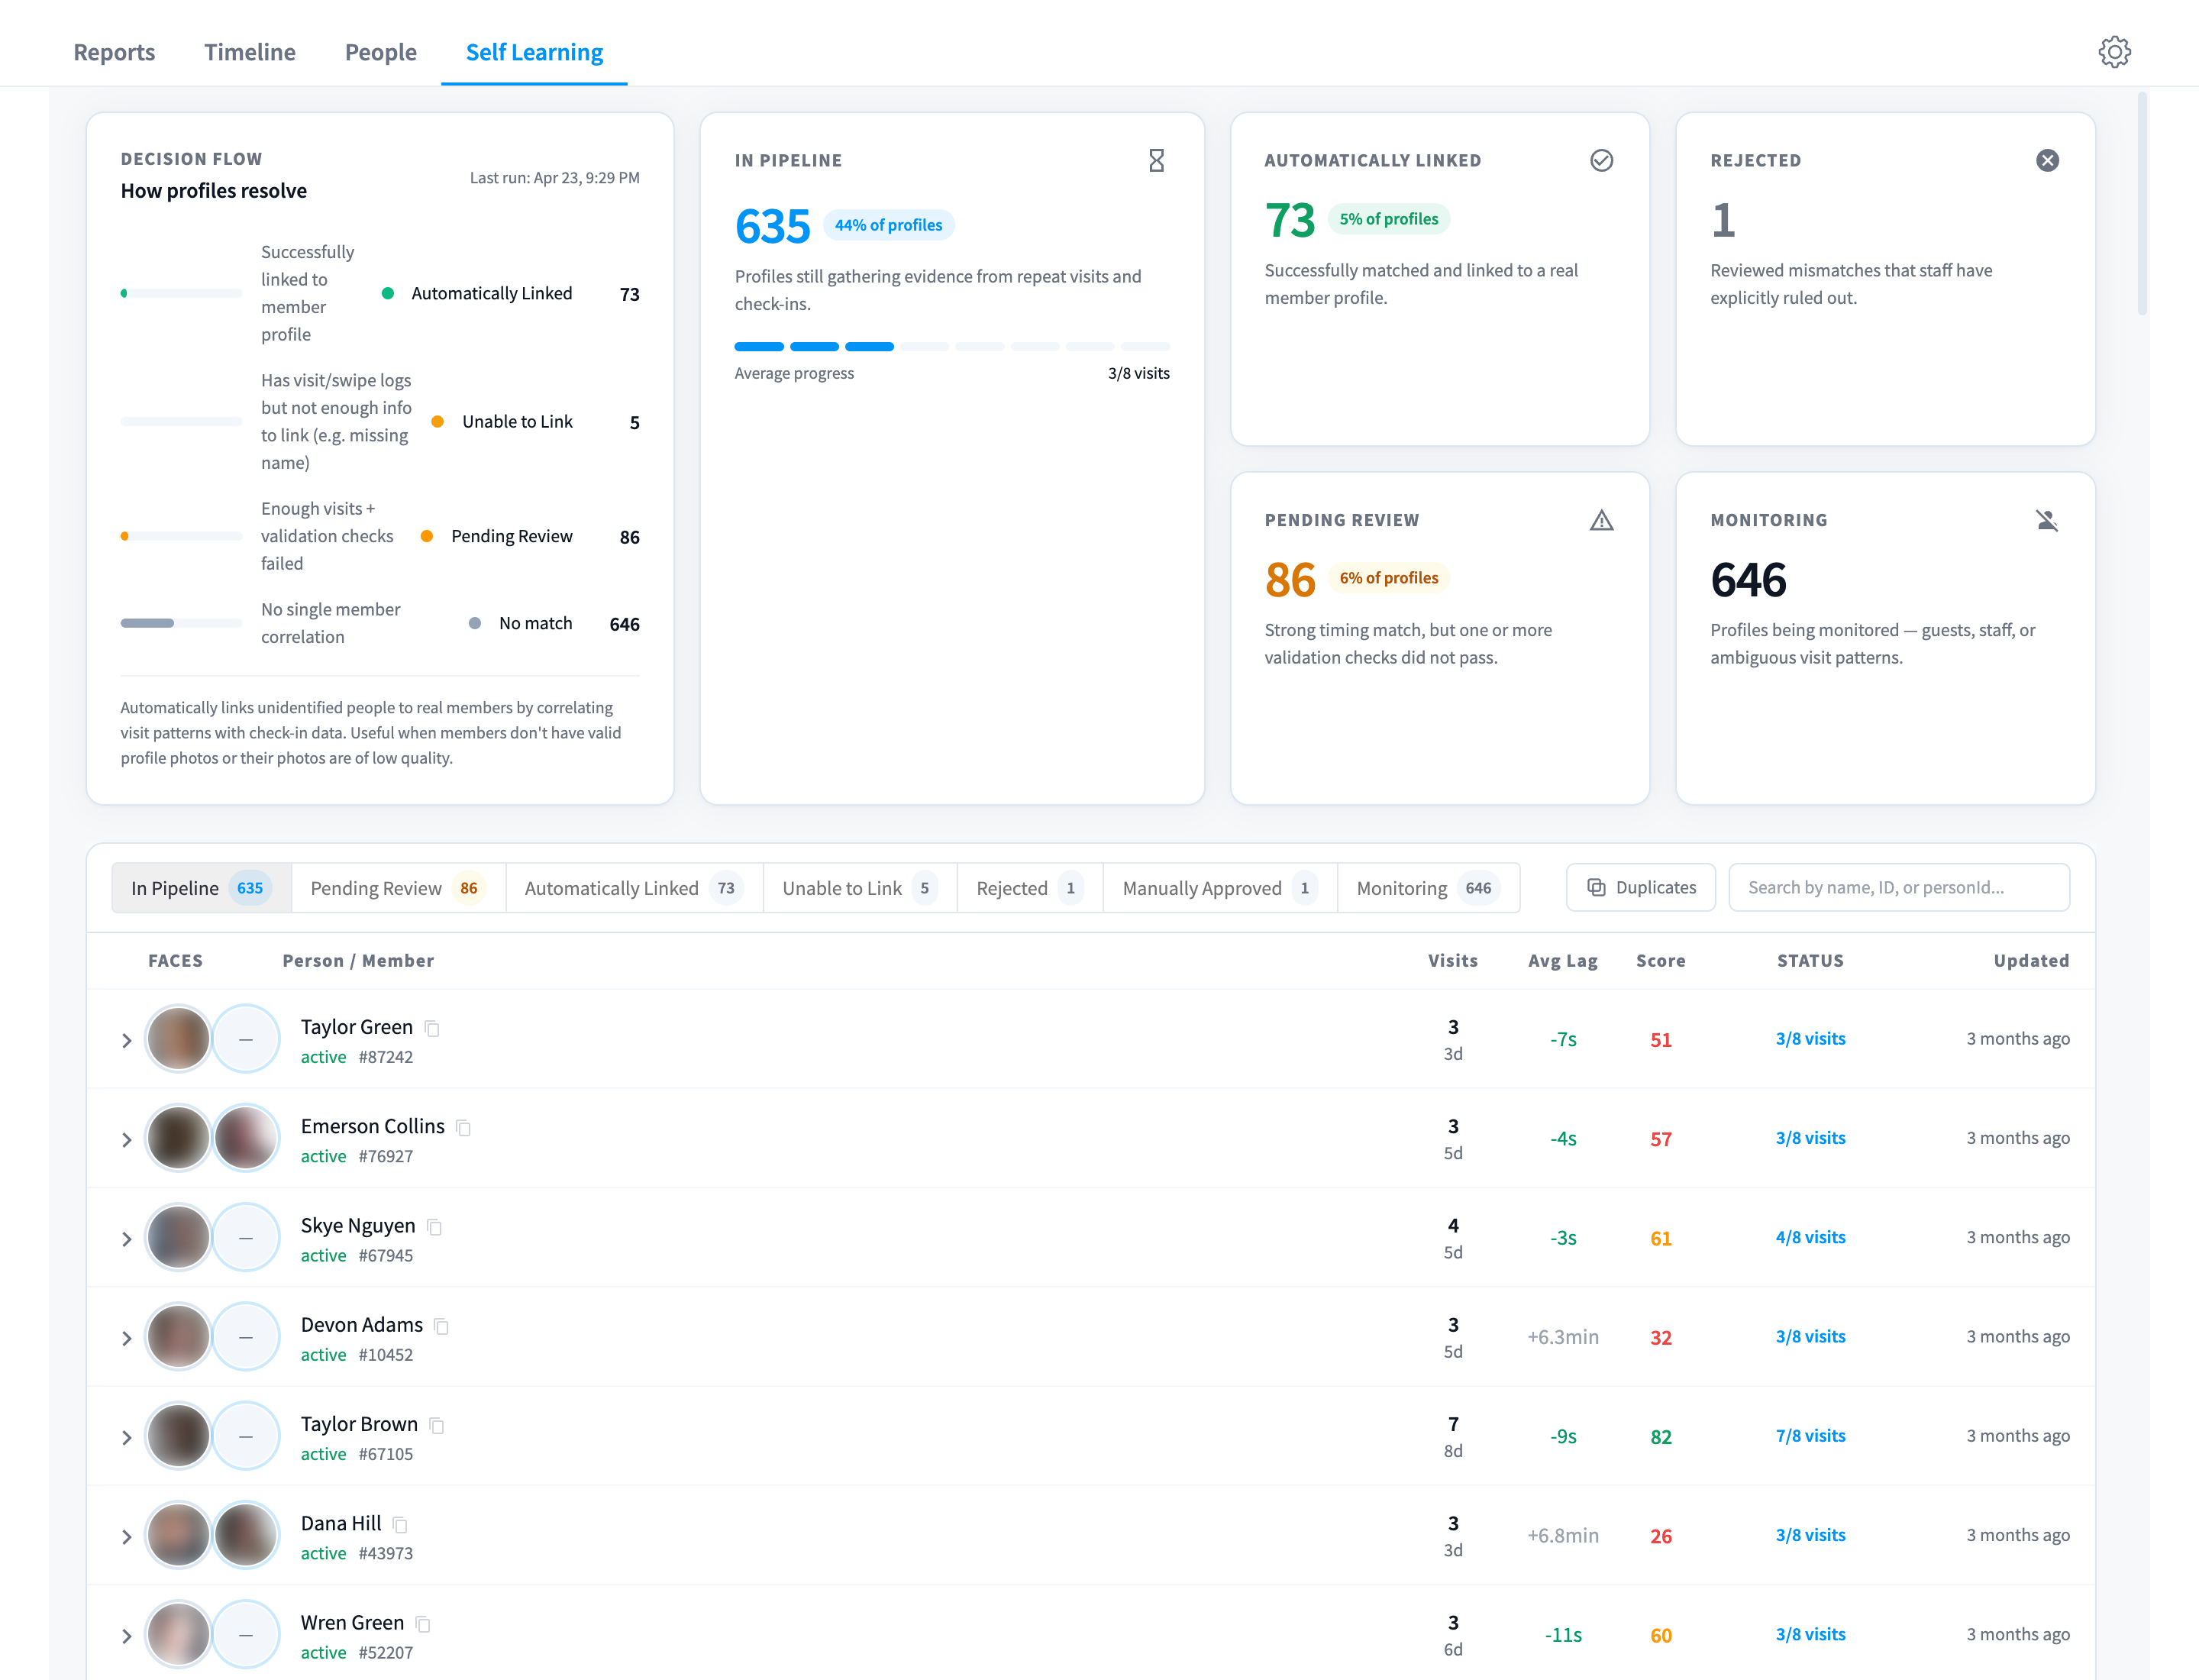
Task: Click the checkmark icon in Automatically Linked card
Action: [x=1601, y=160]
